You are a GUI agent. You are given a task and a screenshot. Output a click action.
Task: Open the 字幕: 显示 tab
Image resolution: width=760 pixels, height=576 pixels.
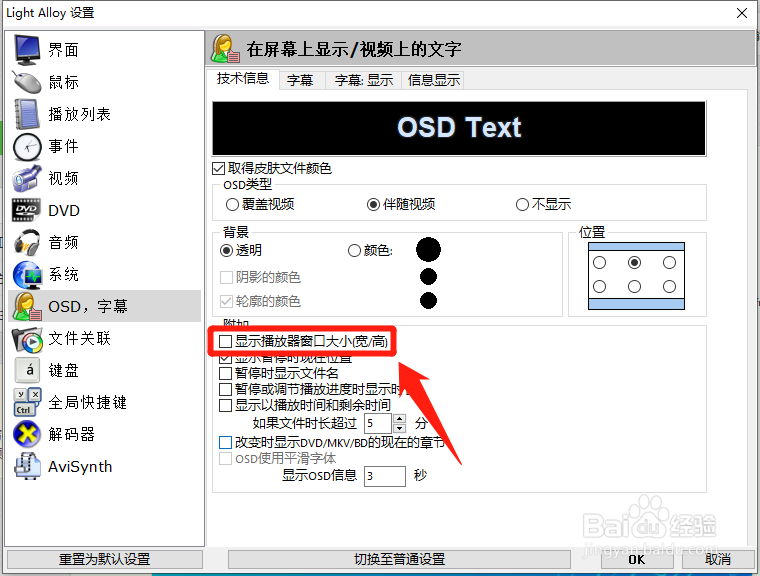coord(364,80)
